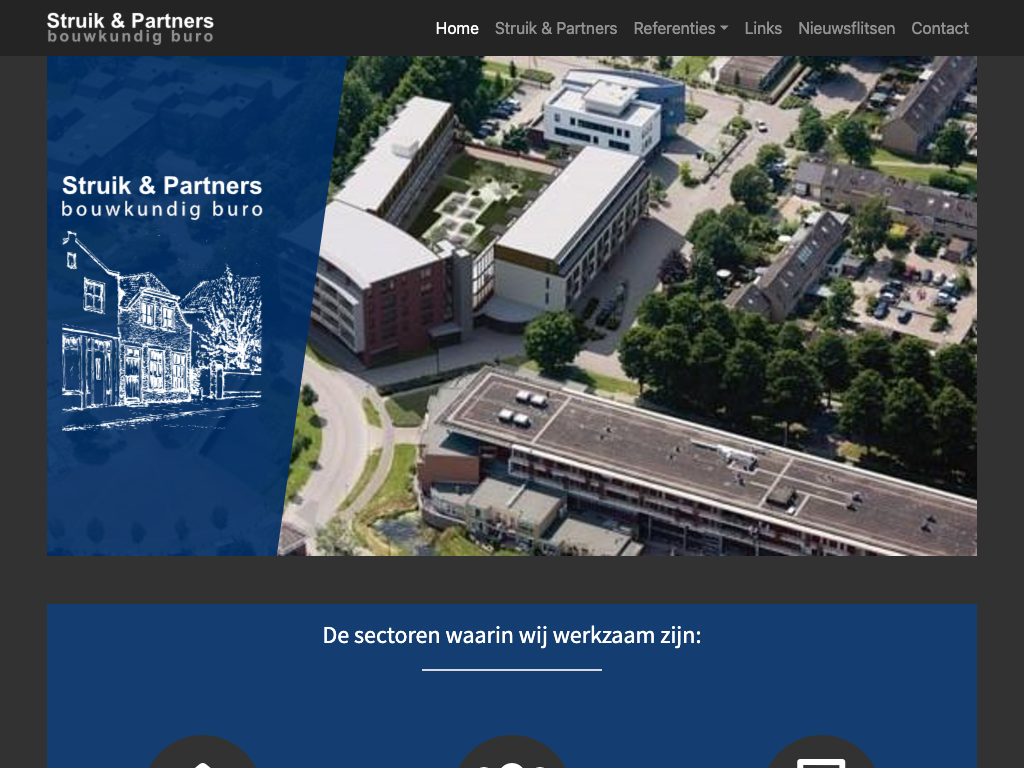Screen dimensions: 1024x768
Task: Select the right circular sector icon
Action: point(821,756)
